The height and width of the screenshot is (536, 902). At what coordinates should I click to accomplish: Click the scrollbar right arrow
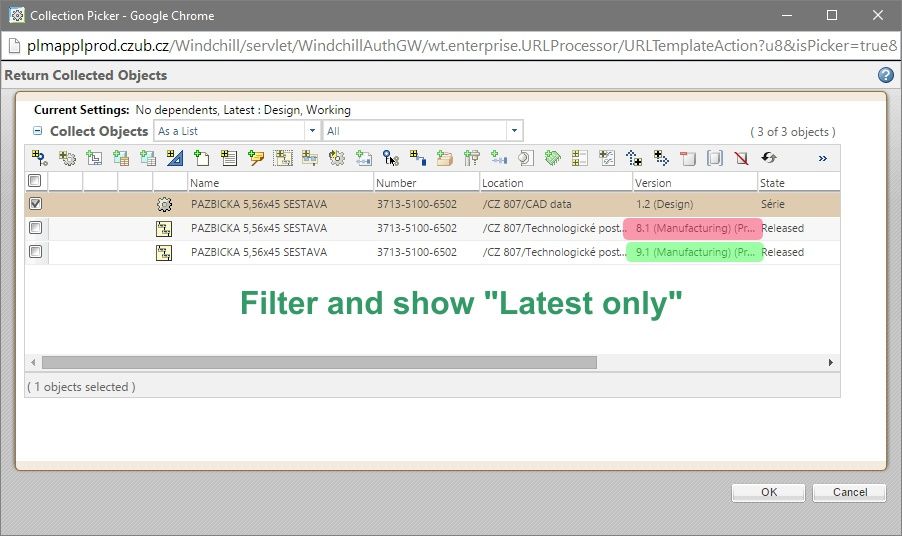click(831, 362)
